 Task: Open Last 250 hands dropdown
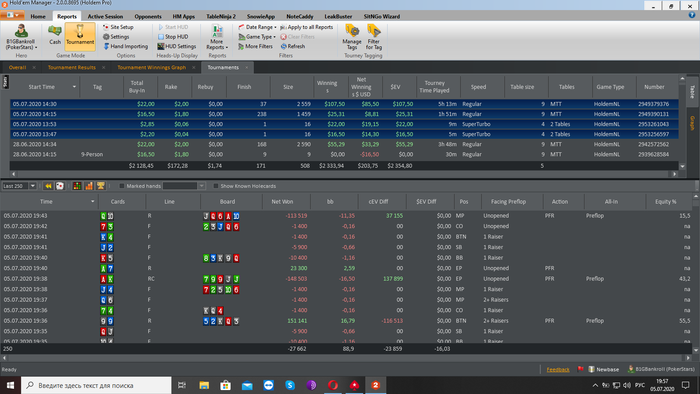pos(33,186)
